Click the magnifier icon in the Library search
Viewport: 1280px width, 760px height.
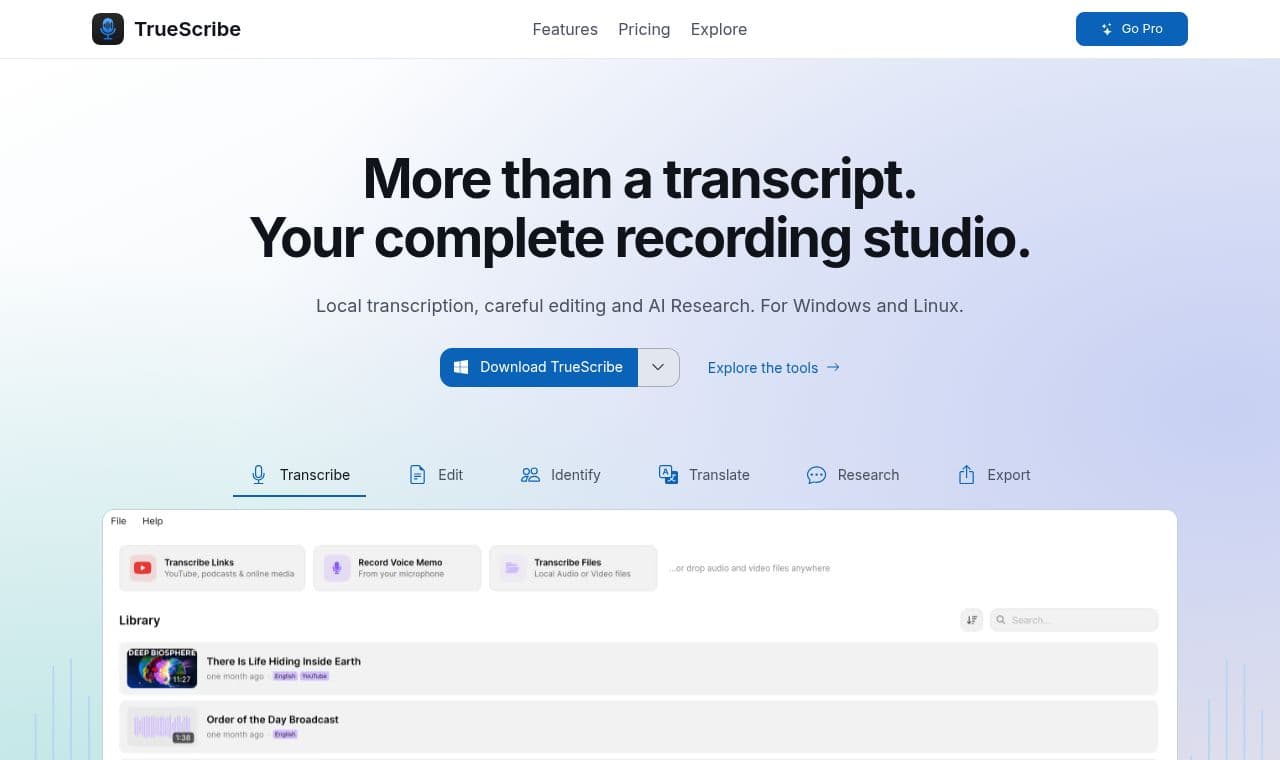1002,620
